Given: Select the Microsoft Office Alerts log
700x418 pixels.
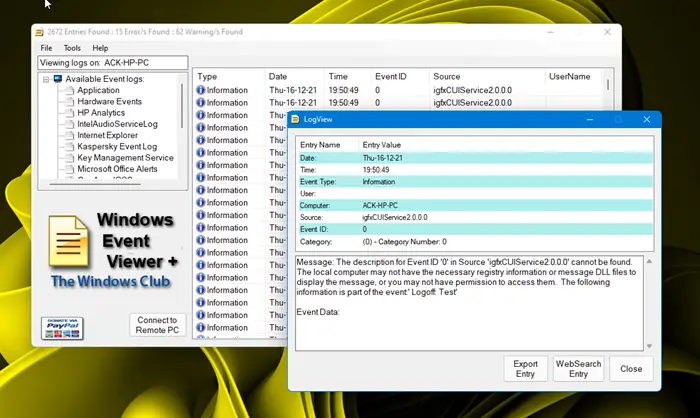Looking at the screenshot, I should [x=117, y=169].
